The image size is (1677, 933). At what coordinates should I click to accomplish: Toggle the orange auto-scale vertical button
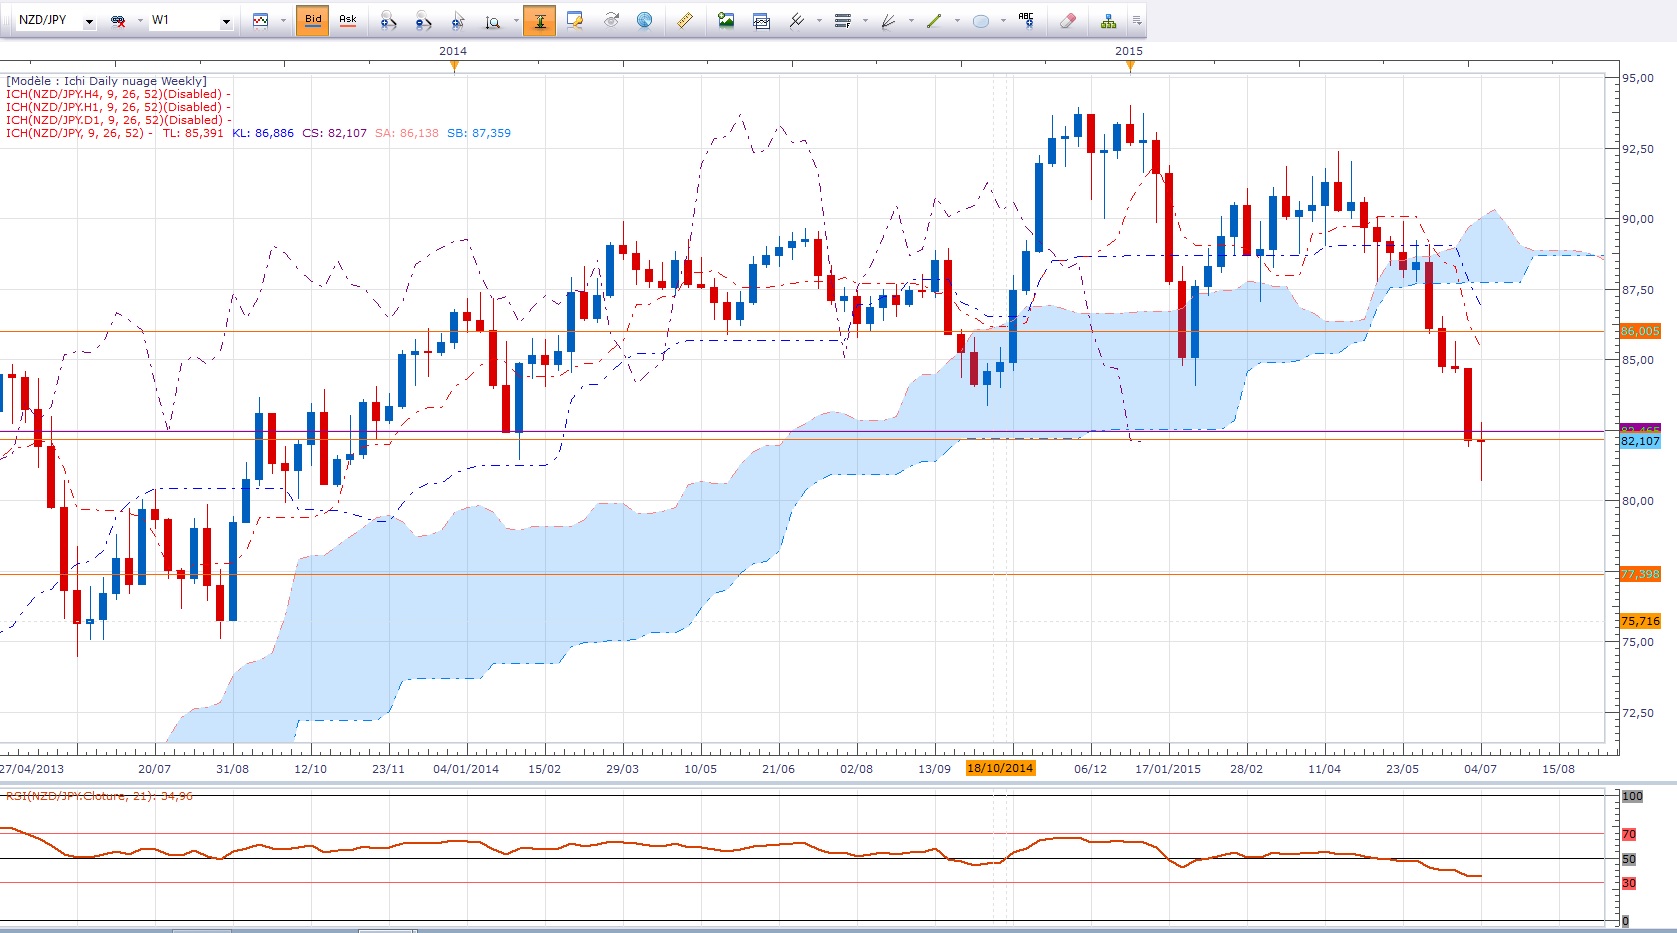pos(540,20)
